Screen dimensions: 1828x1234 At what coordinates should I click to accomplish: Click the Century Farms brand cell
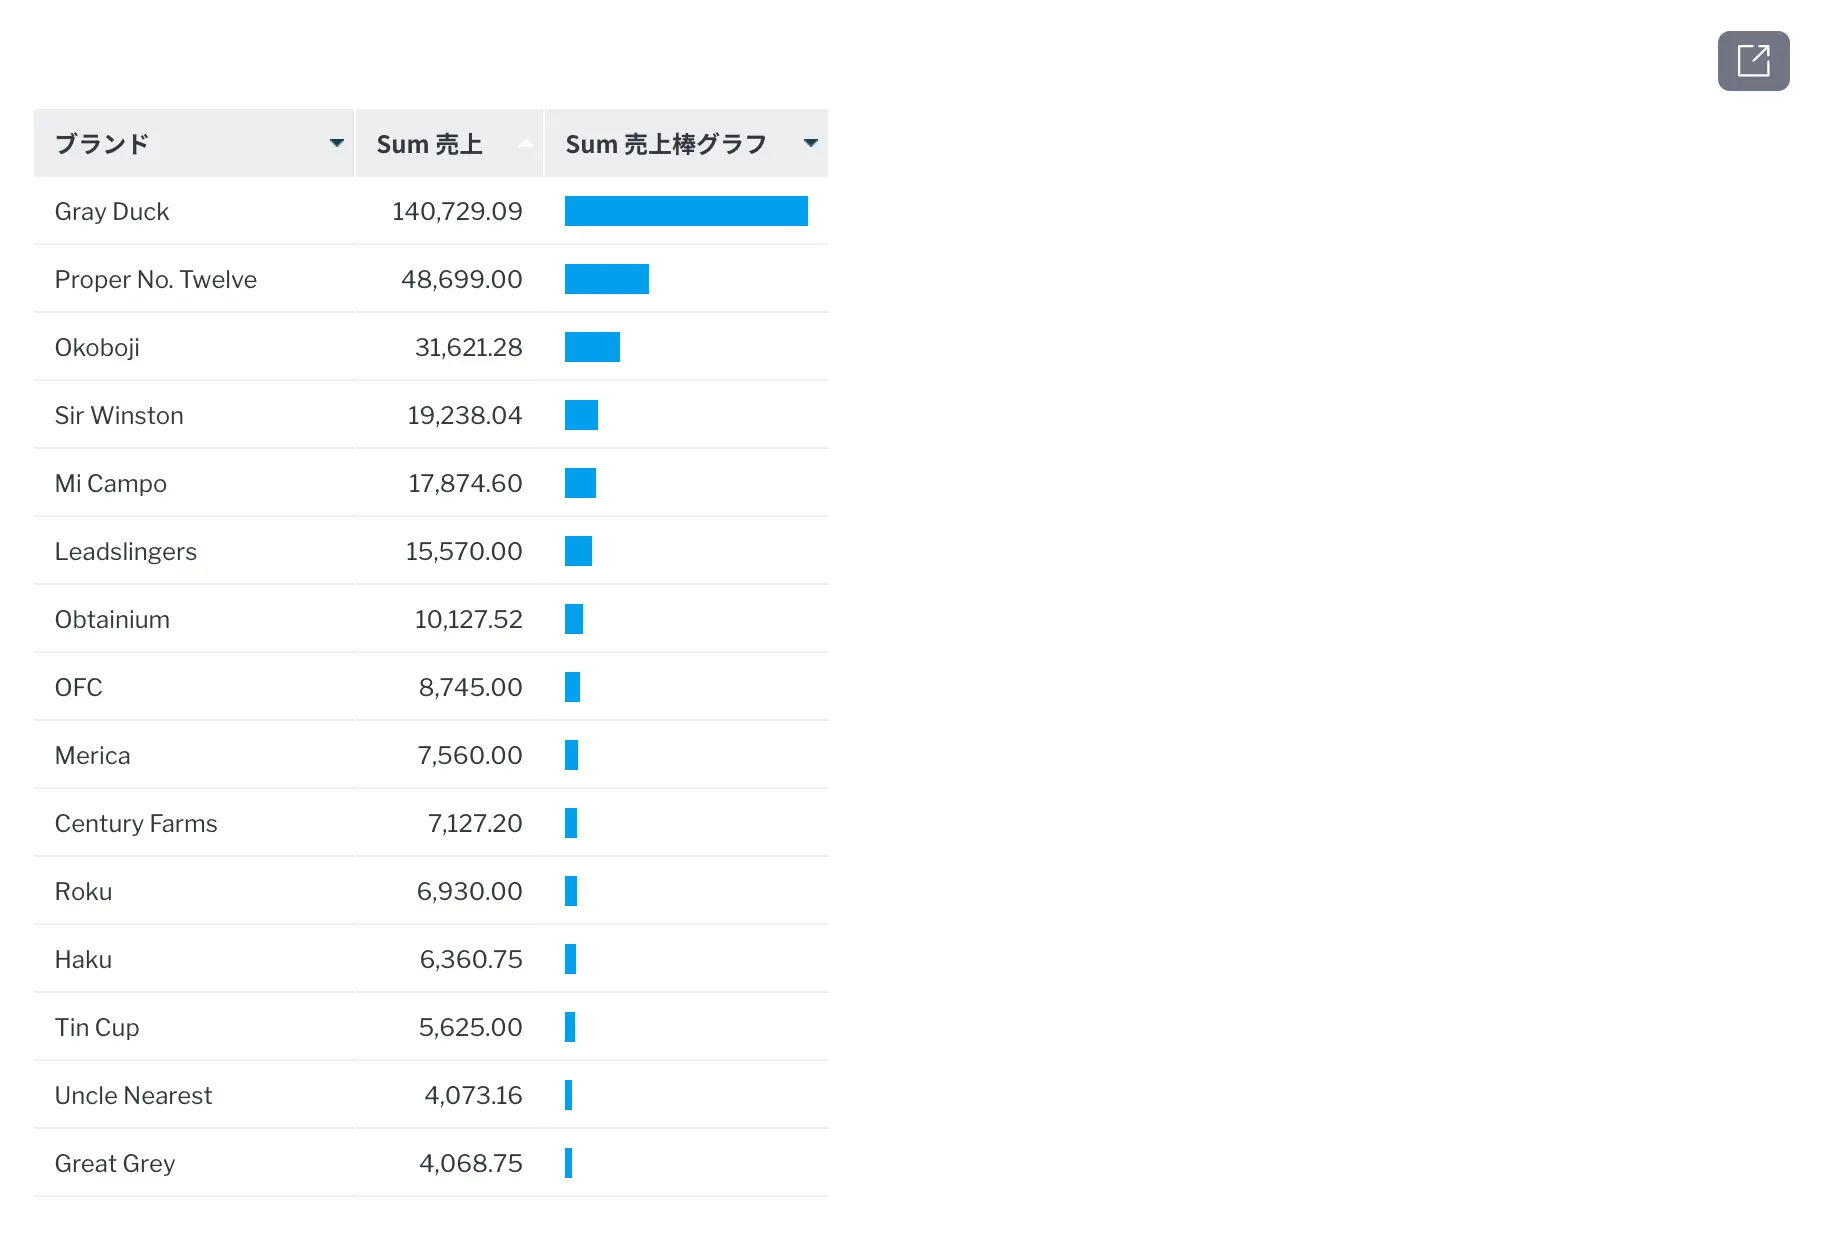(136, 823)
